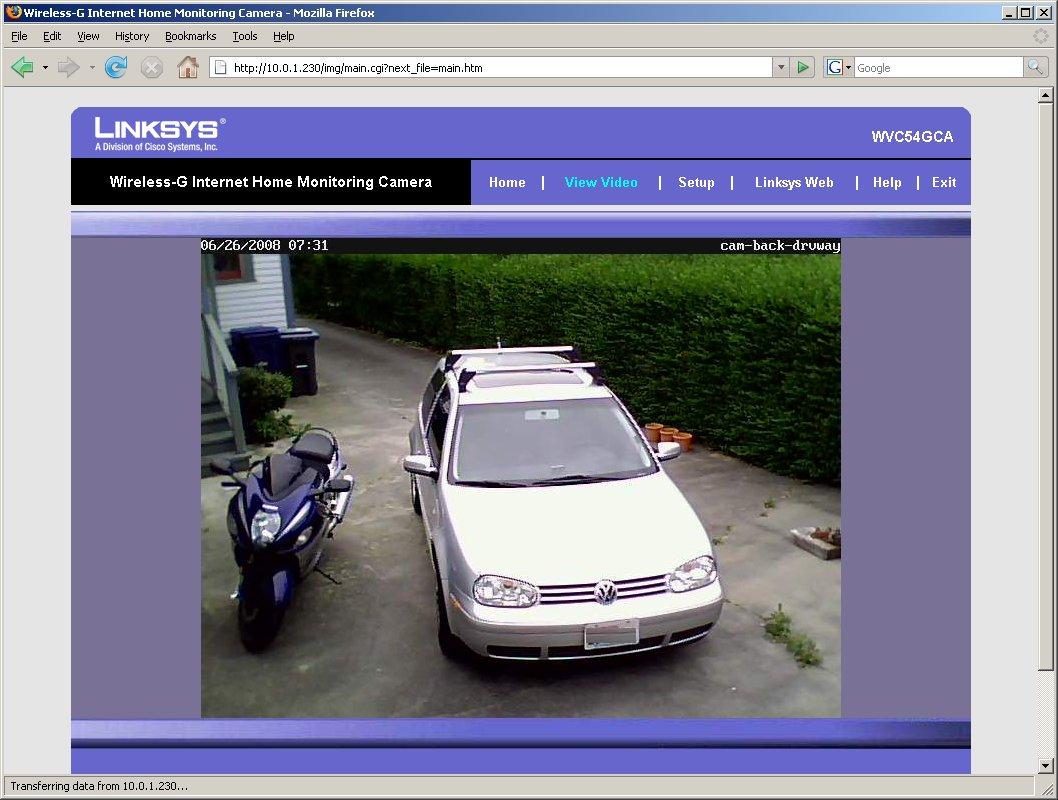Open the Bookmarks menu
1058x800 pixels.
[x=190, y=36]
